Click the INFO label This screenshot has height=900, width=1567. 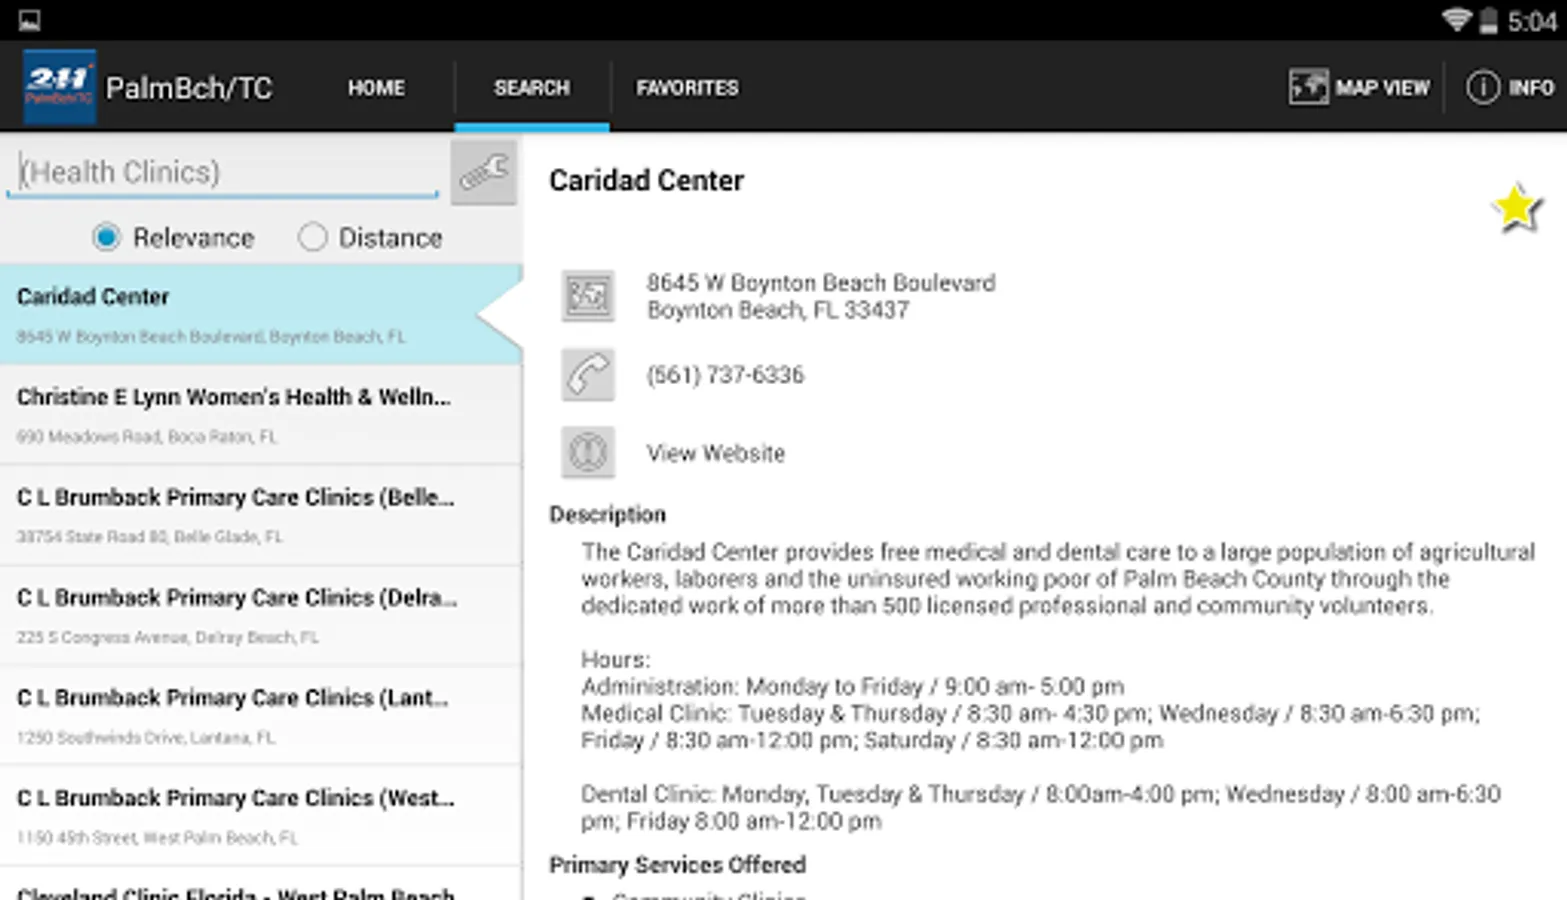coord(1531,88)
